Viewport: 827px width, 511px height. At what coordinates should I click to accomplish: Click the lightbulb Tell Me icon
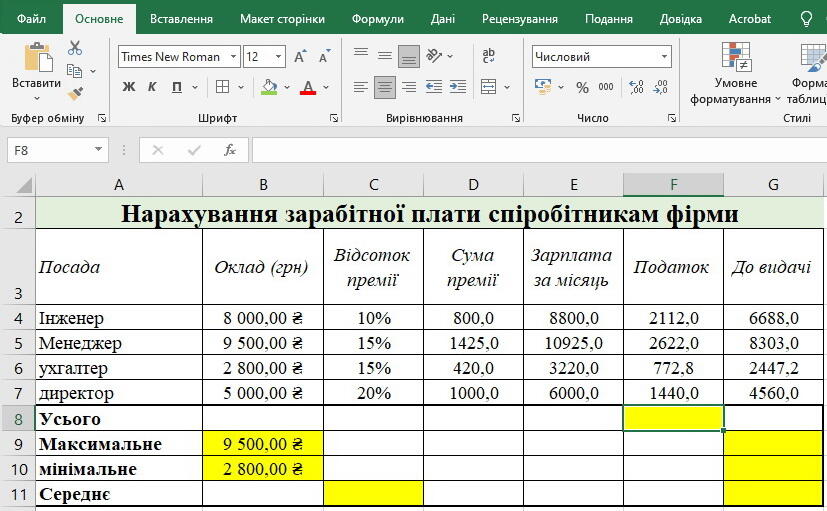[x=806, y=19]
